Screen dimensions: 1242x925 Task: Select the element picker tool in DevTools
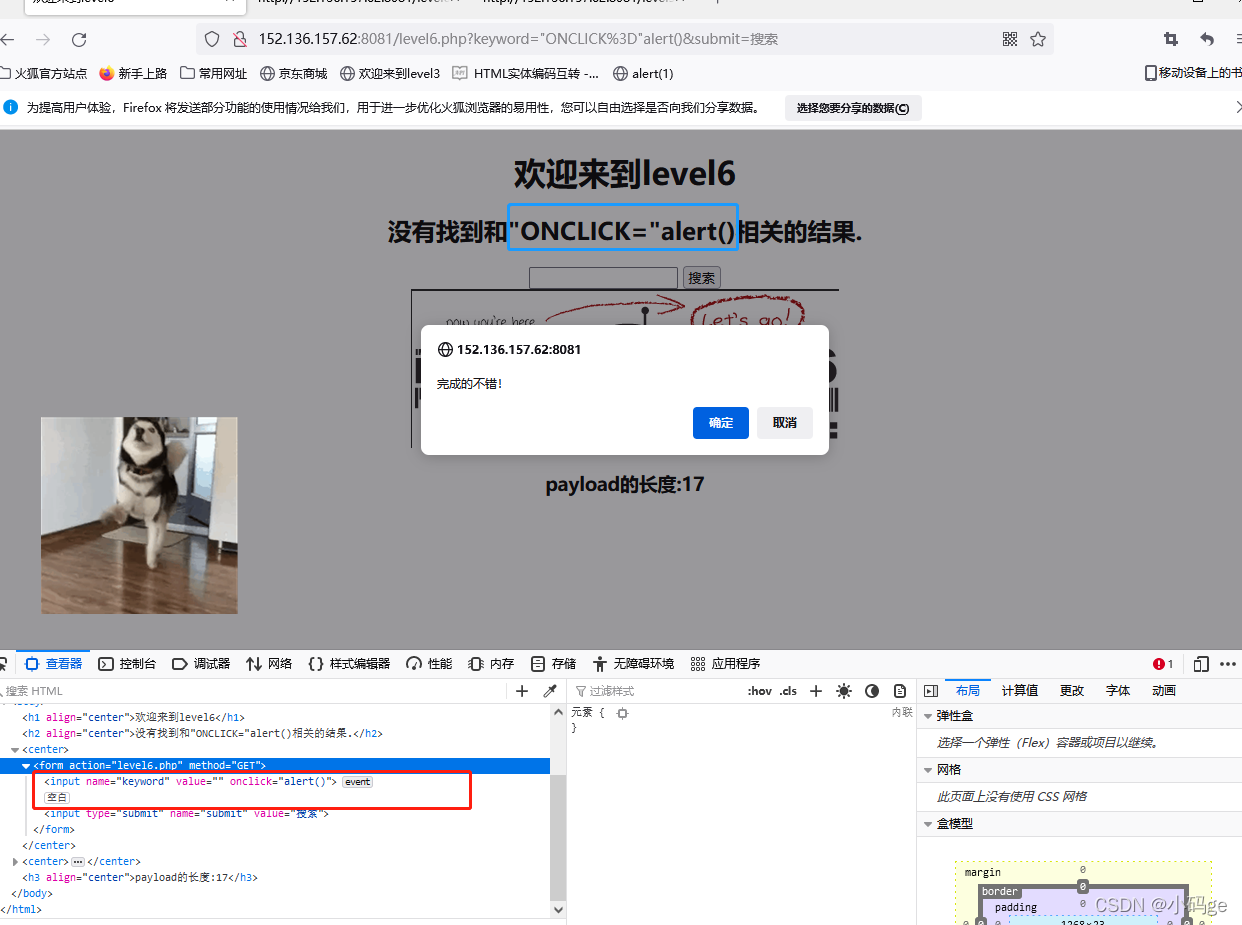[x=6, y=663]
